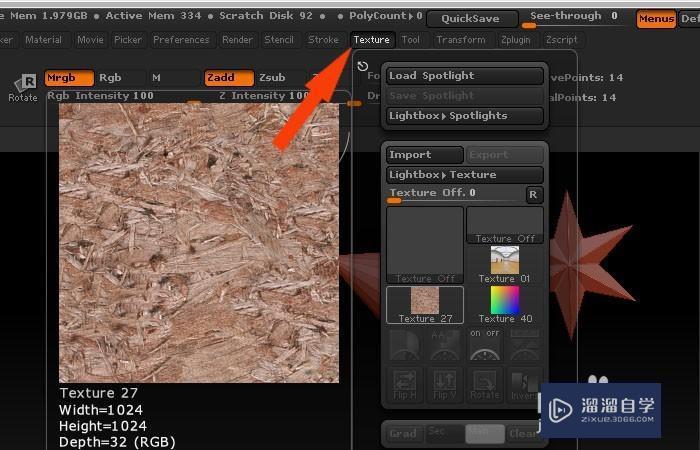Screen dimensions: 700x450
Task: Toggle the Main color button
Action: pos(484,433)
